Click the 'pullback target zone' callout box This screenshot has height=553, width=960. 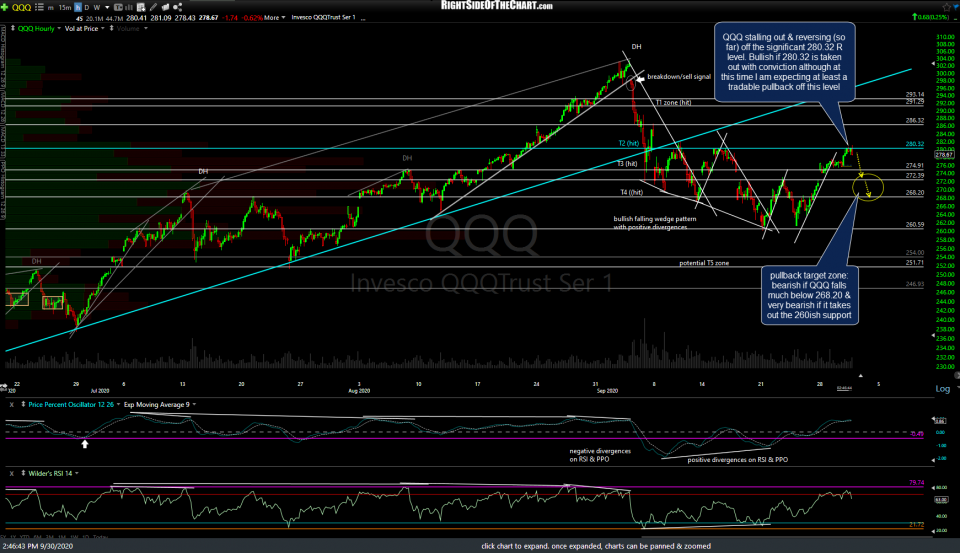(x=809, y=295)
